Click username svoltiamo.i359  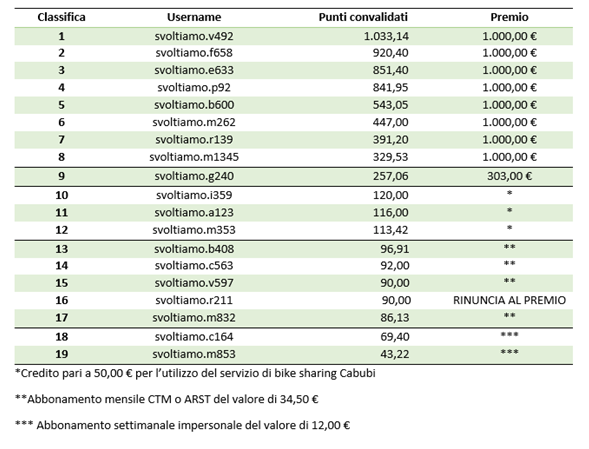(x=194, y=195)
